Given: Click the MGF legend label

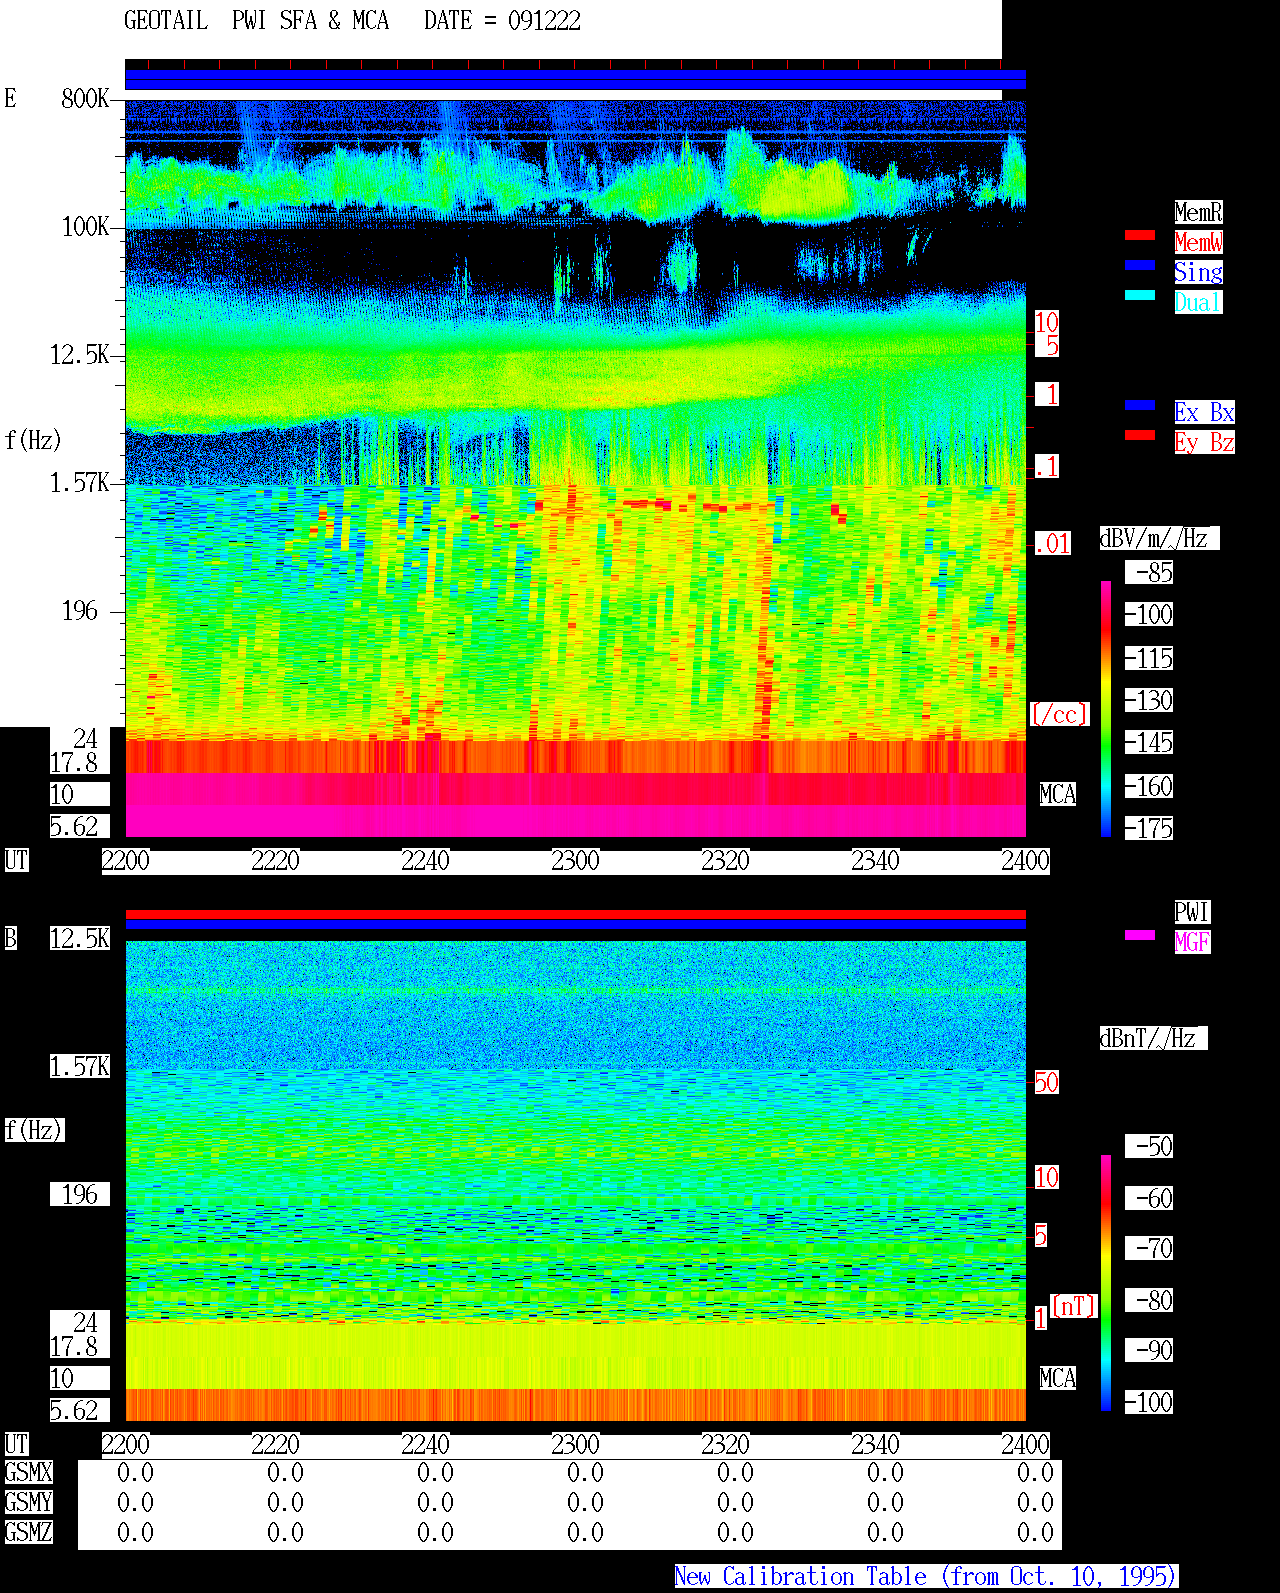Looking at the screenshot, I should click(1192, 942).
